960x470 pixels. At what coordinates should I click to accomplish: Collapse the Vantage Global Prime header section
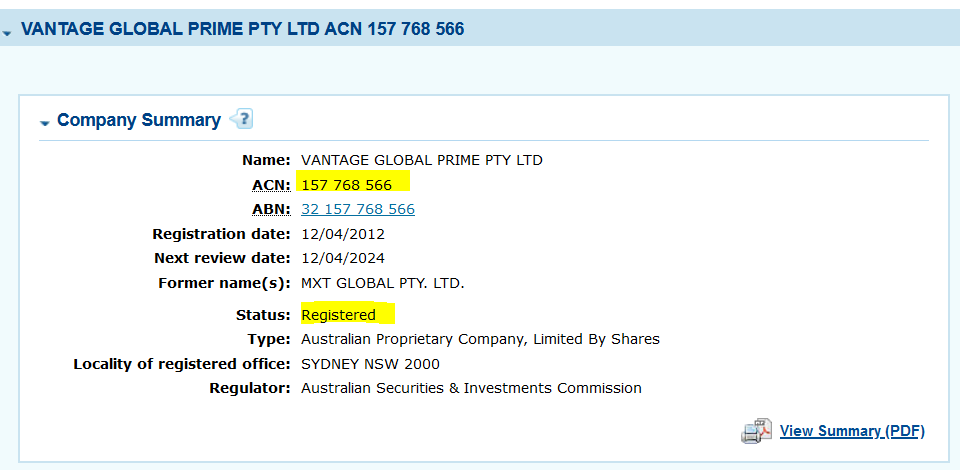(8, 32)
